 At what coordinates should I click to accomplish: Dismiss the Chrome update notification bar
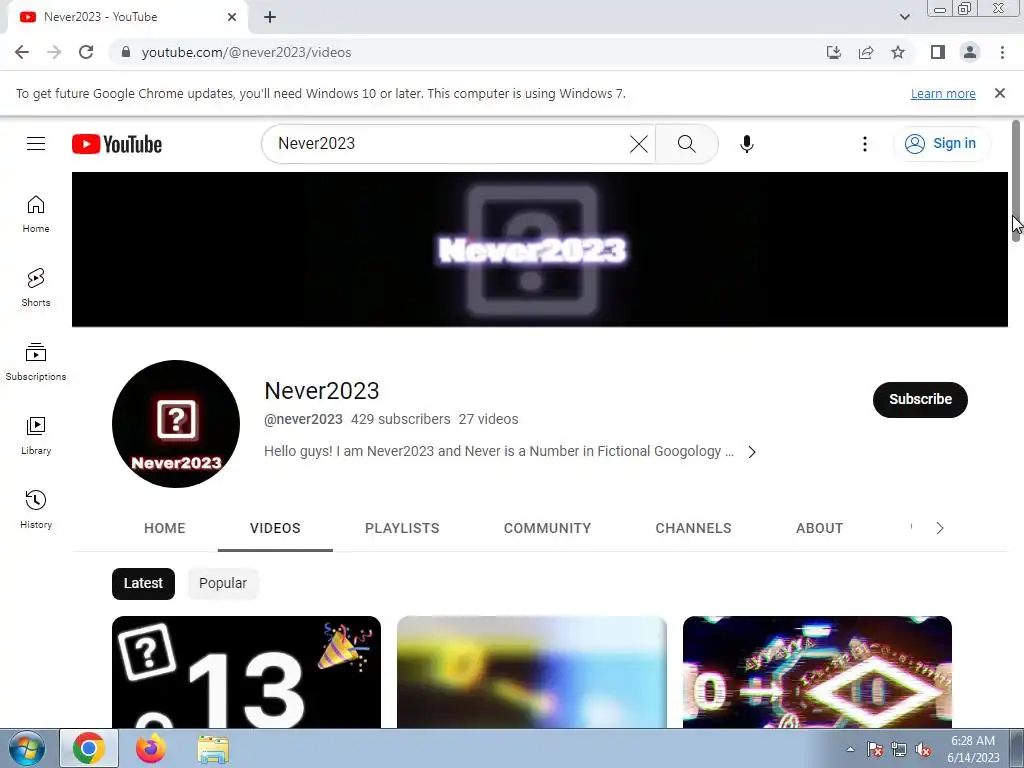pyautogui.click(x=1000, y=93)
